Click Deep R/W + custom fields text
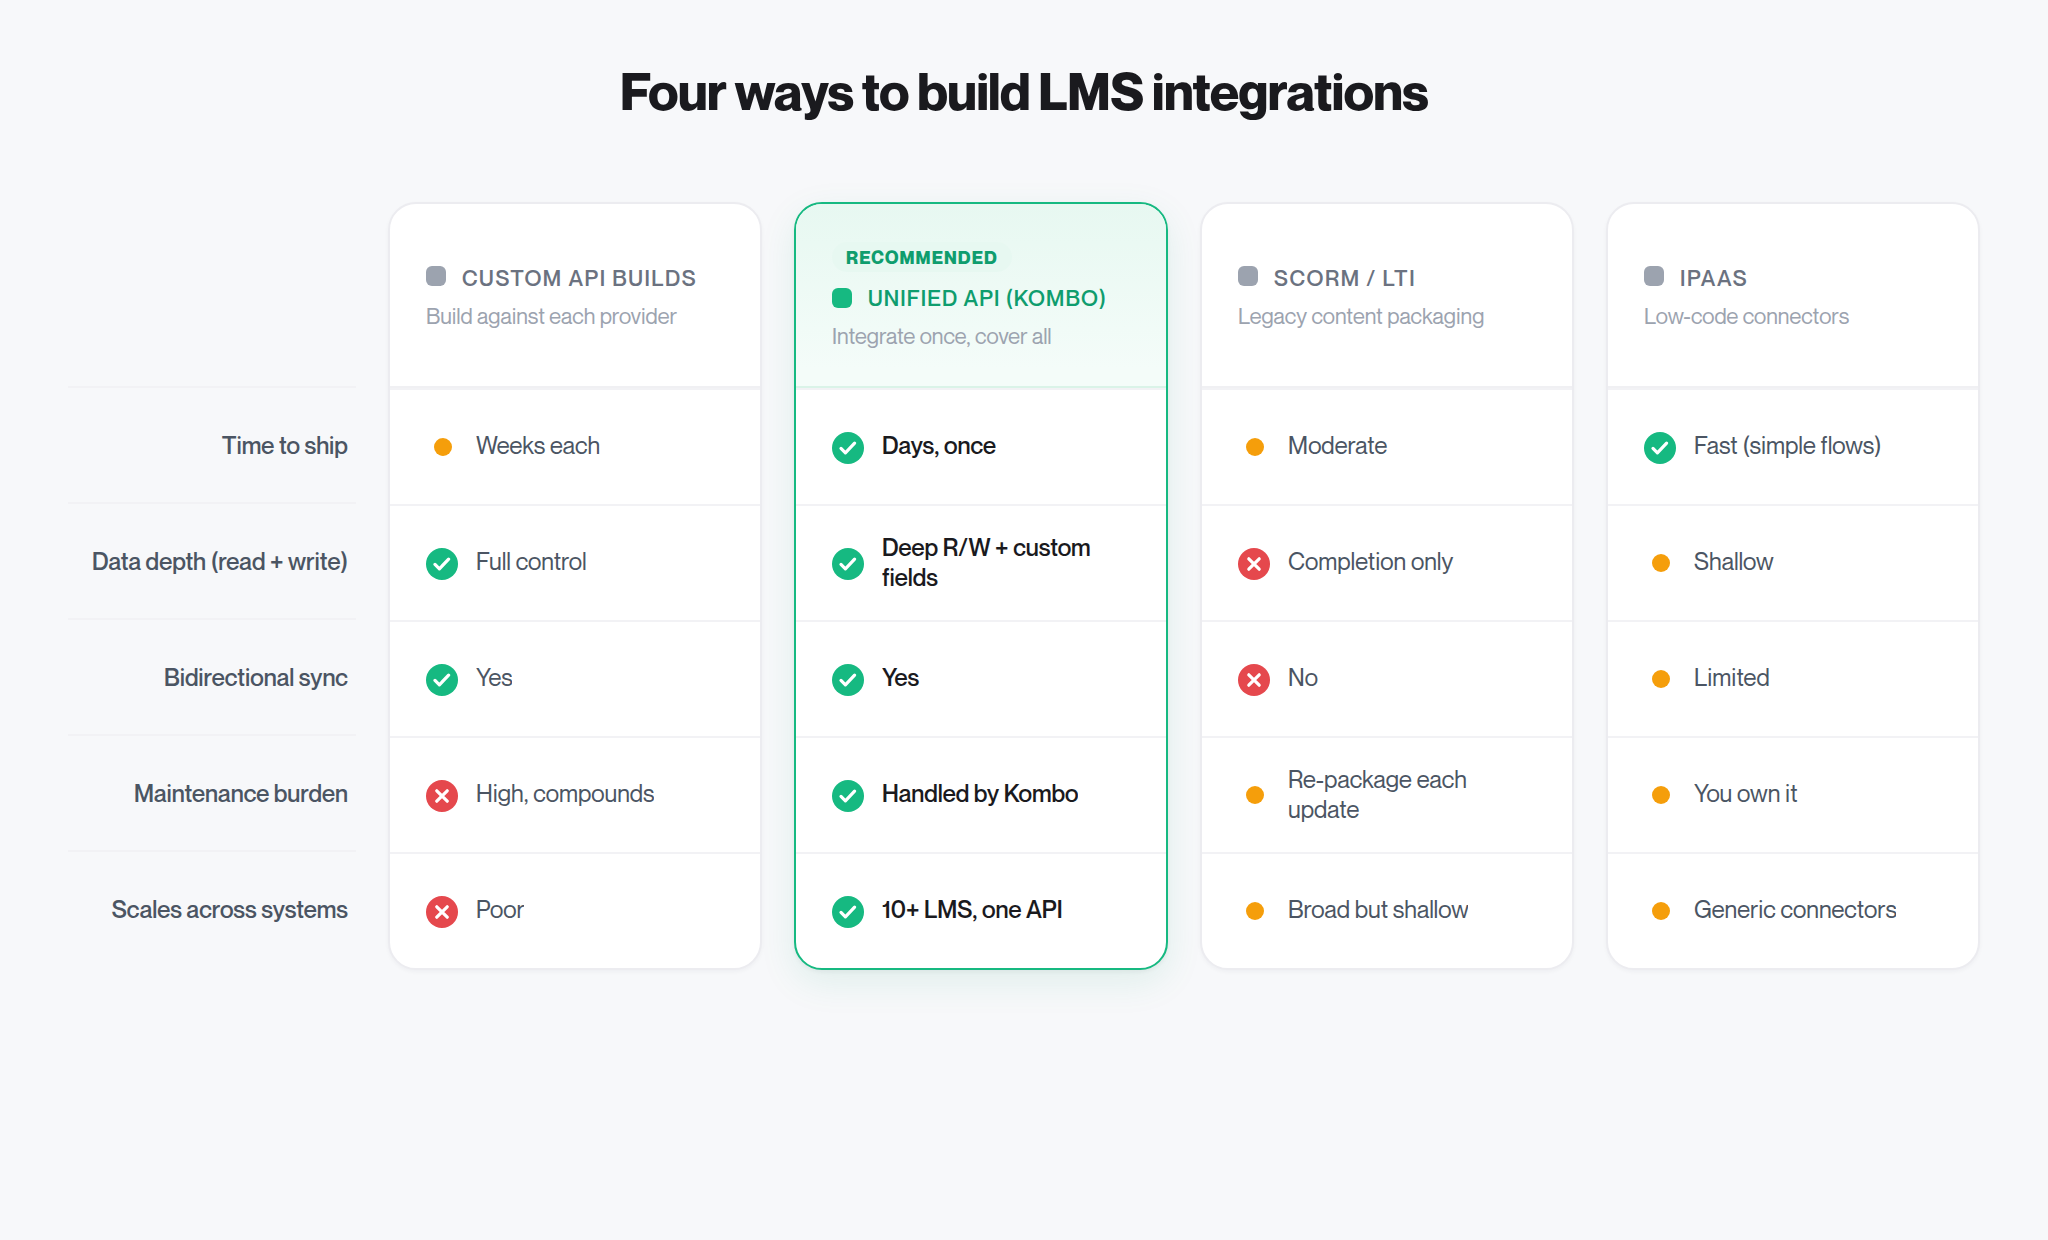2048x1240 pixels. (x=986, y=563)
